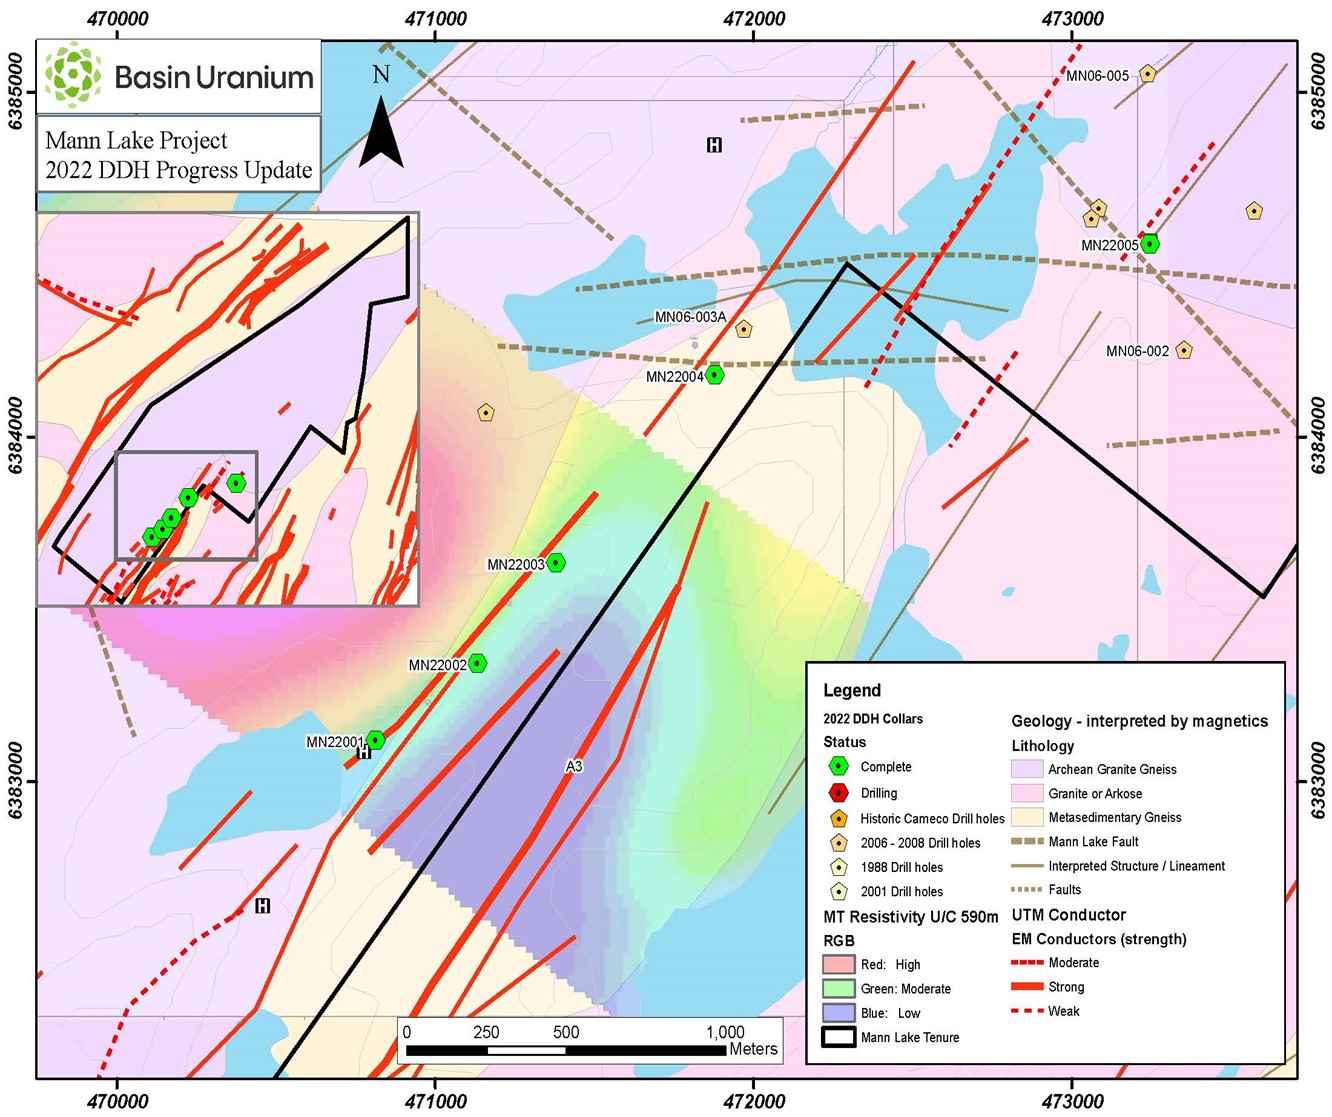Select the MN06-005 historic drill hole marker
The width and height of the screenshot is (1332, 1117).
[1147, 73]
